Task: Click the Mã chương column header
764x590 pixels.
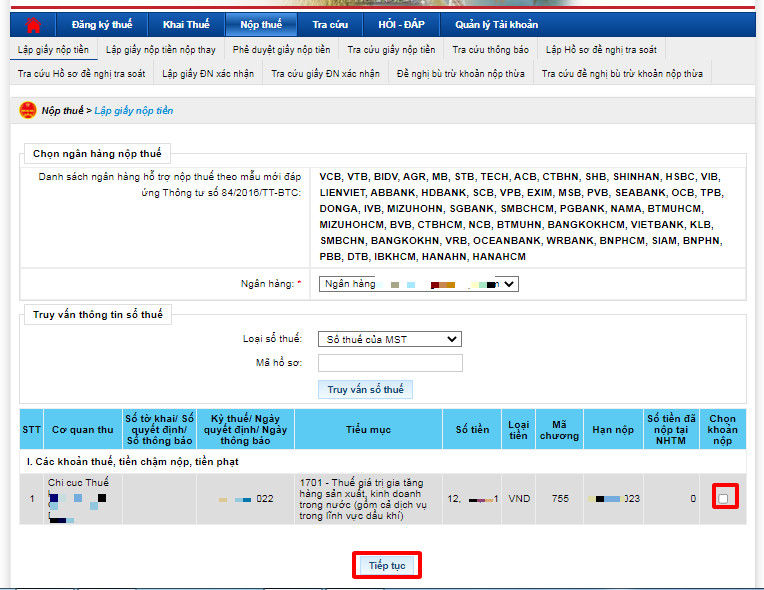Action: 559,429
